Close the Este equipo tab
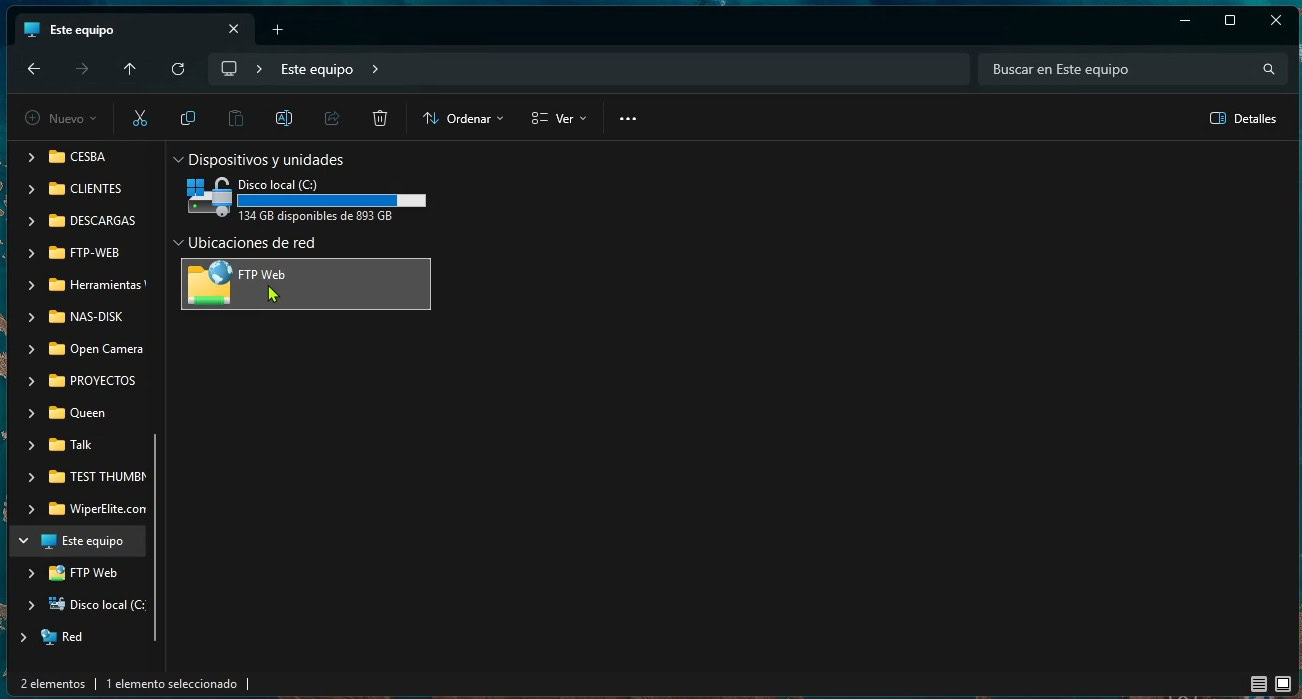 point(234,29)
